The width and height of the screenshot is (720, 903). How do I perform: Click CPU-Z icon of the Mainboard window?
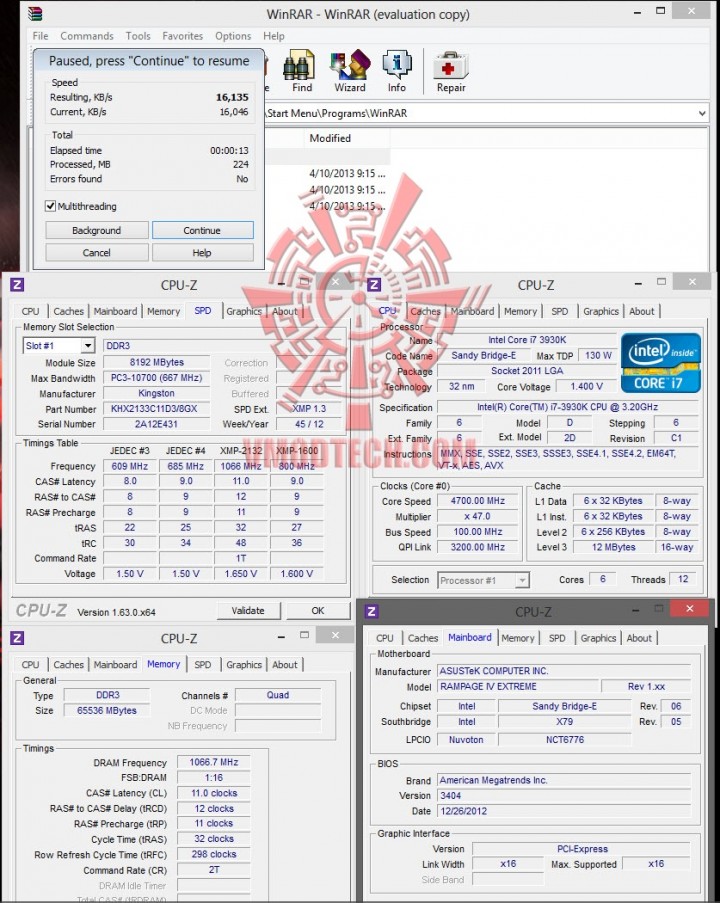point(372,612)
